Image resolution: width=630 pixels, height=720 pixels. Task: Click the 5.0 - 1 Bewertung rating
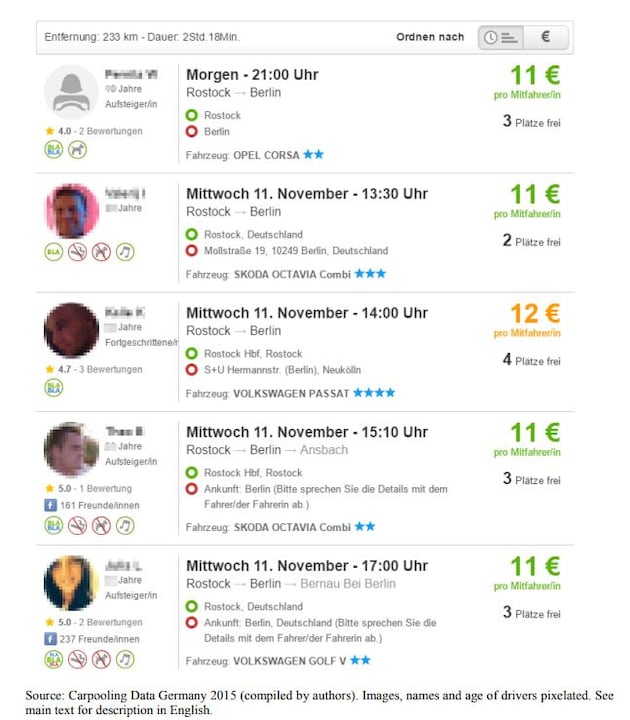point(89,488)
